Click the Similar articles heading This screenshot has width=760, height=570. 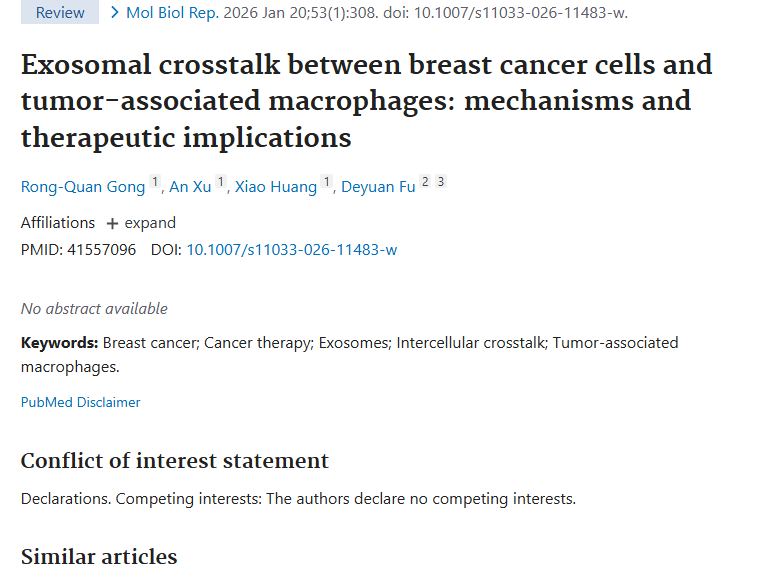click(99, 557)
